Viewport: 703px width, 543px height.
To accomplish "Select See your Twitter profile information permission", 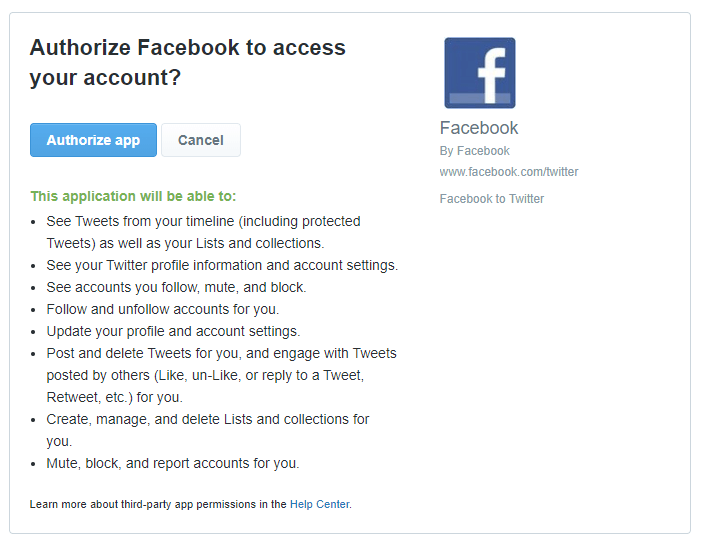I will click(x=222, y=265).
